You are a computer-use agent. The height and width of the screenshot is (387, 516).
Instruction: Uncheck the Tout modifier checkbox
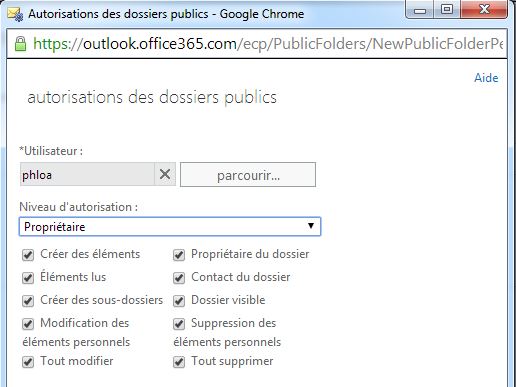[28, 362]
